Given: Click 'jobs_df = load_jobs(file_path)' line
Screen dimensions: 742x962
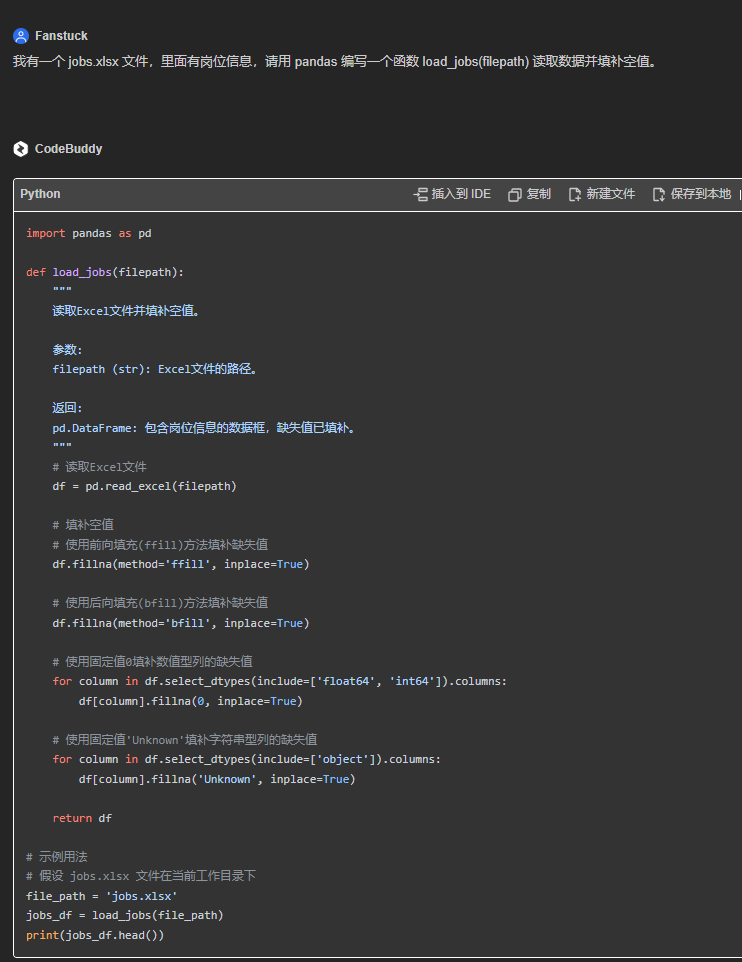Looking at the screenshot, I should pyautogui.click(x=125, y=915).
